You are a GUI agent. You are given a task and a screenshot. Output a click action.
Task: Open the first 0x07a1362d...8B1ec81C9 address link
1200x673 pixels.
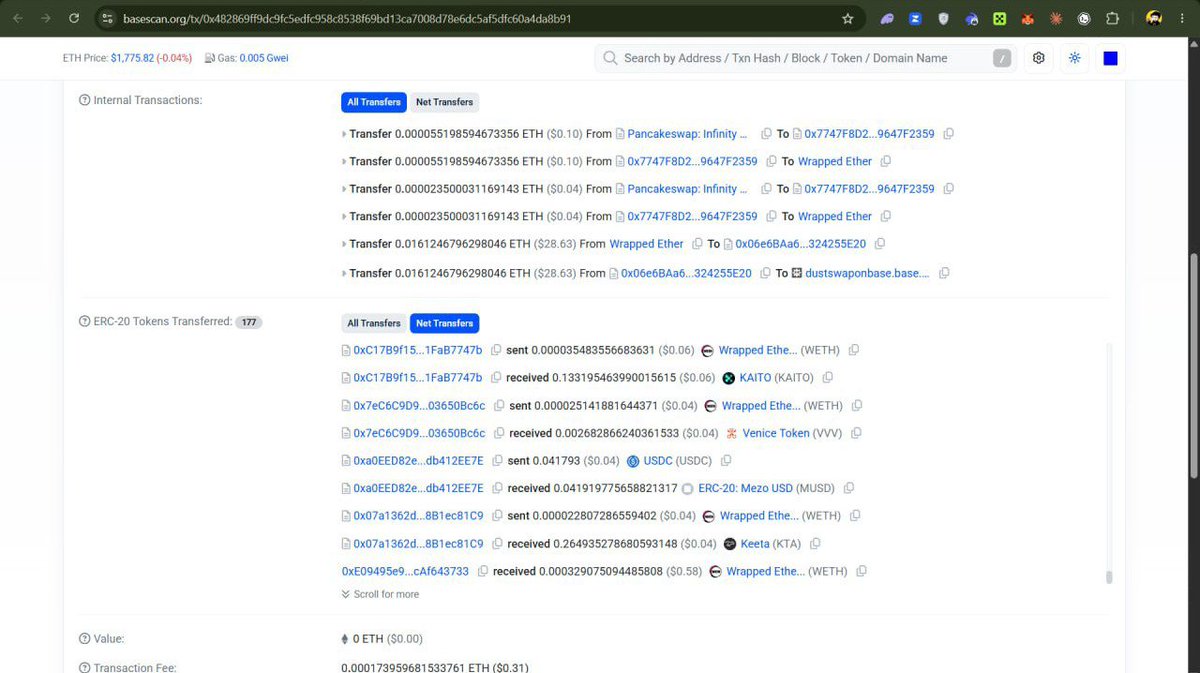pyautogui.click(x=418, y=516)
